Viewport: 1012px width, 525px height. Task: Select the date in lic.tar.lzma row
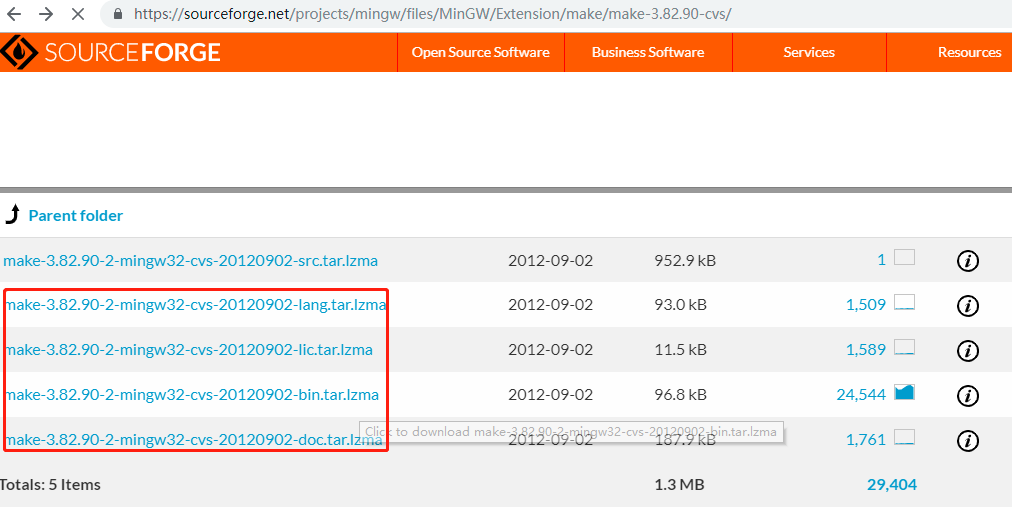pyautogui.click(x=550, y=349)
